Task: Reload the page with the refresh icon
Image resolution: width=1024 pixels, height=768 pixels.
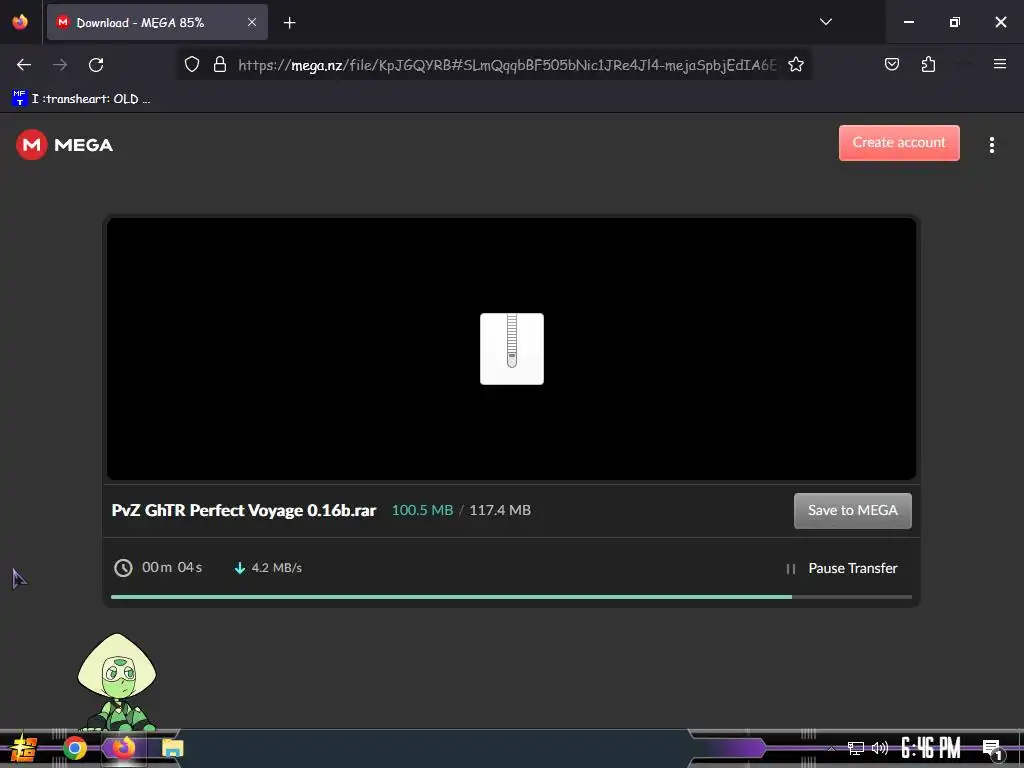Action: pos(96,65)
